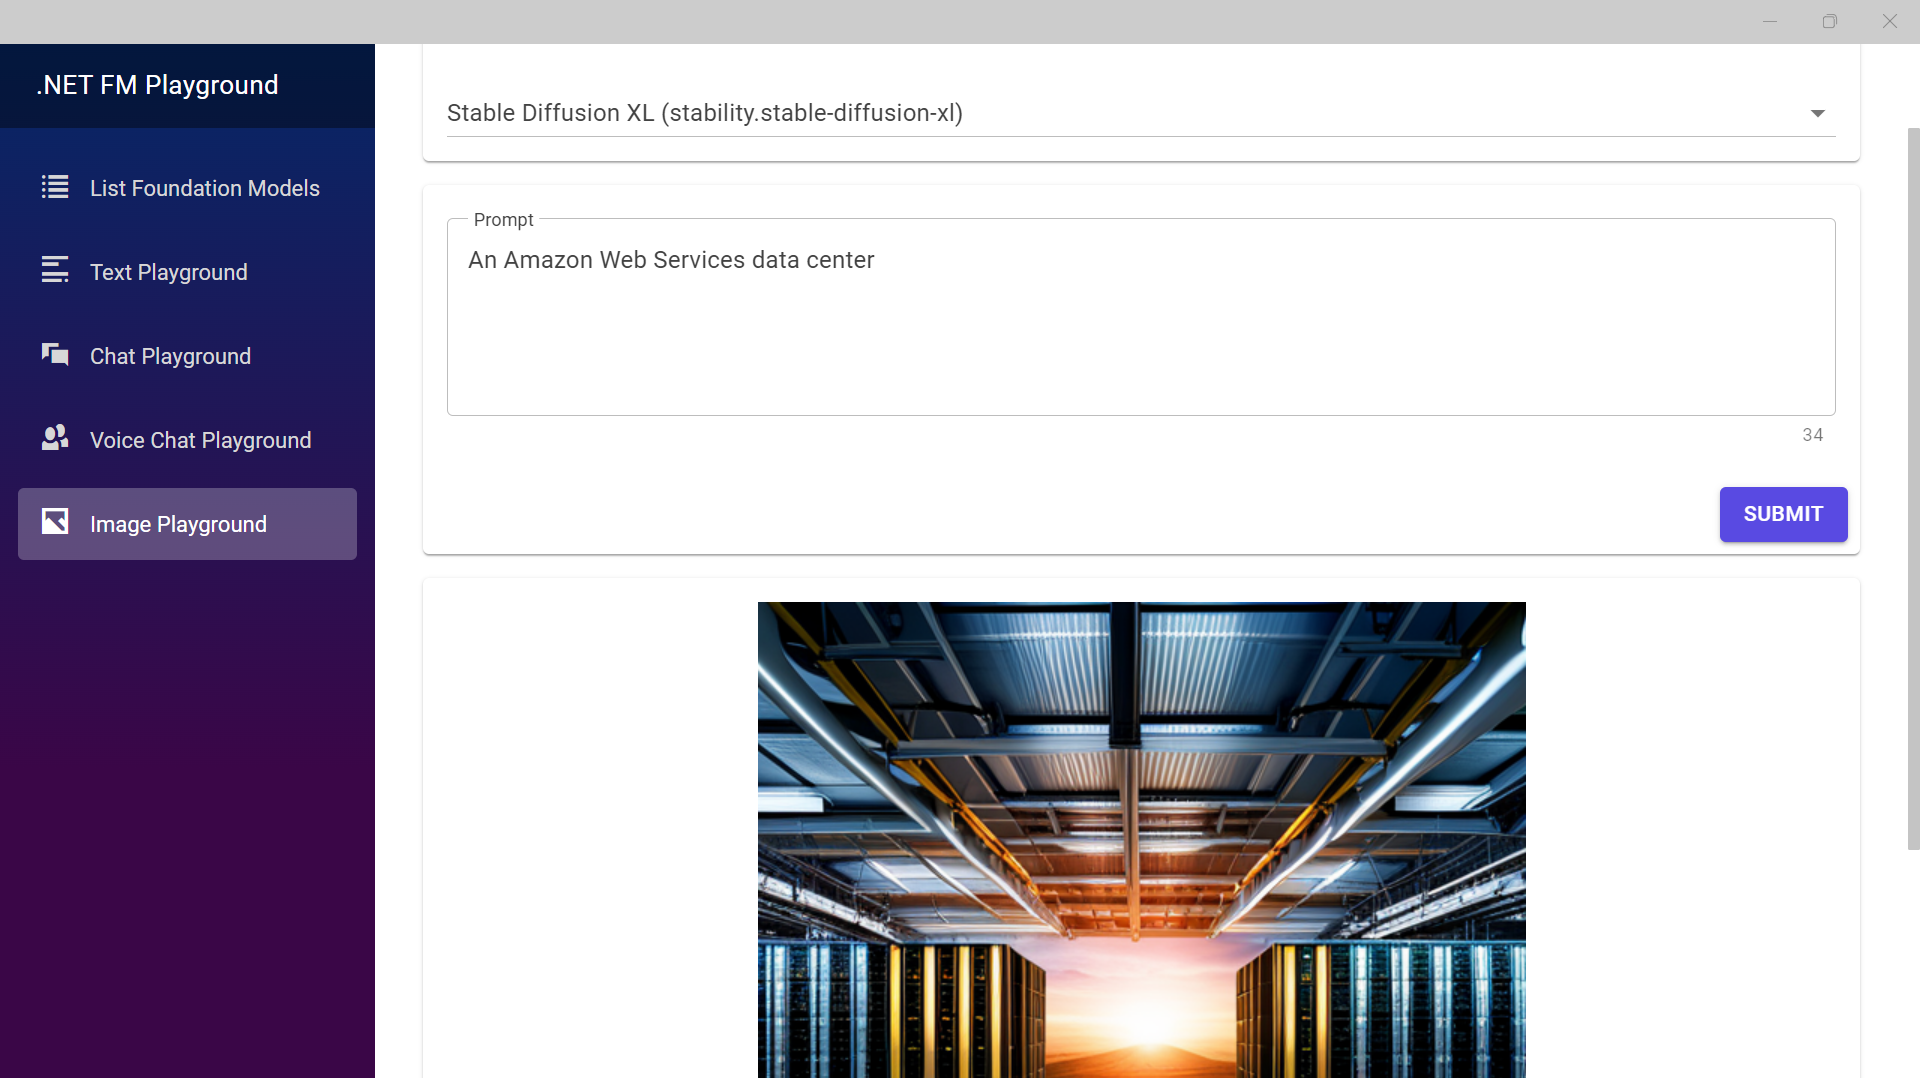This screenshot has width=1920, height=1080.
Task: Click the SUBMIT button
Action: 1783,514
